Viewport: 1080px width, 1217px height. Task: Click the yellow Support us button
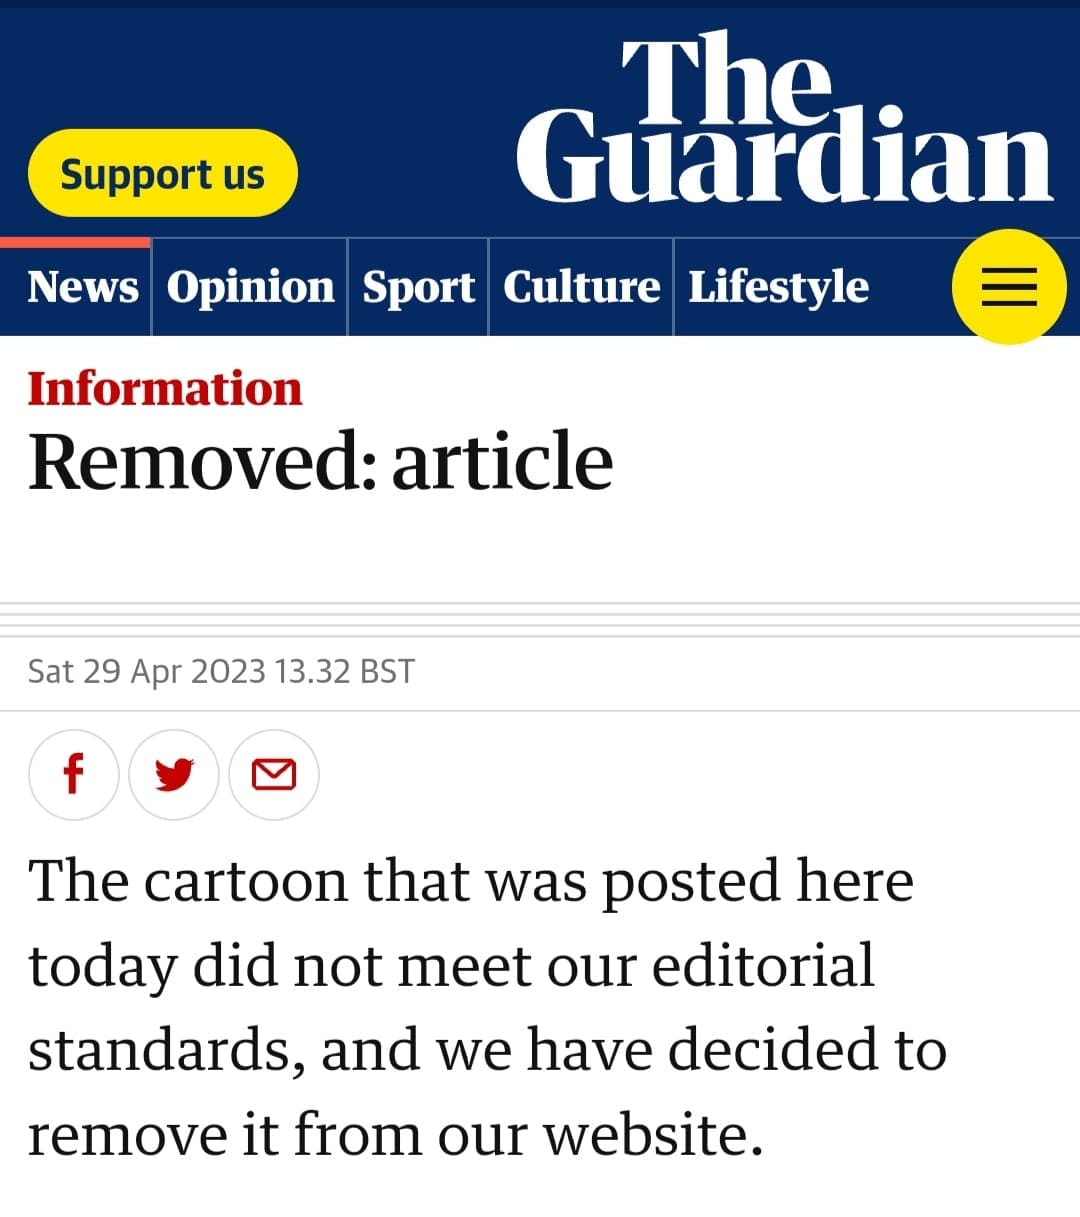(163, 173)
